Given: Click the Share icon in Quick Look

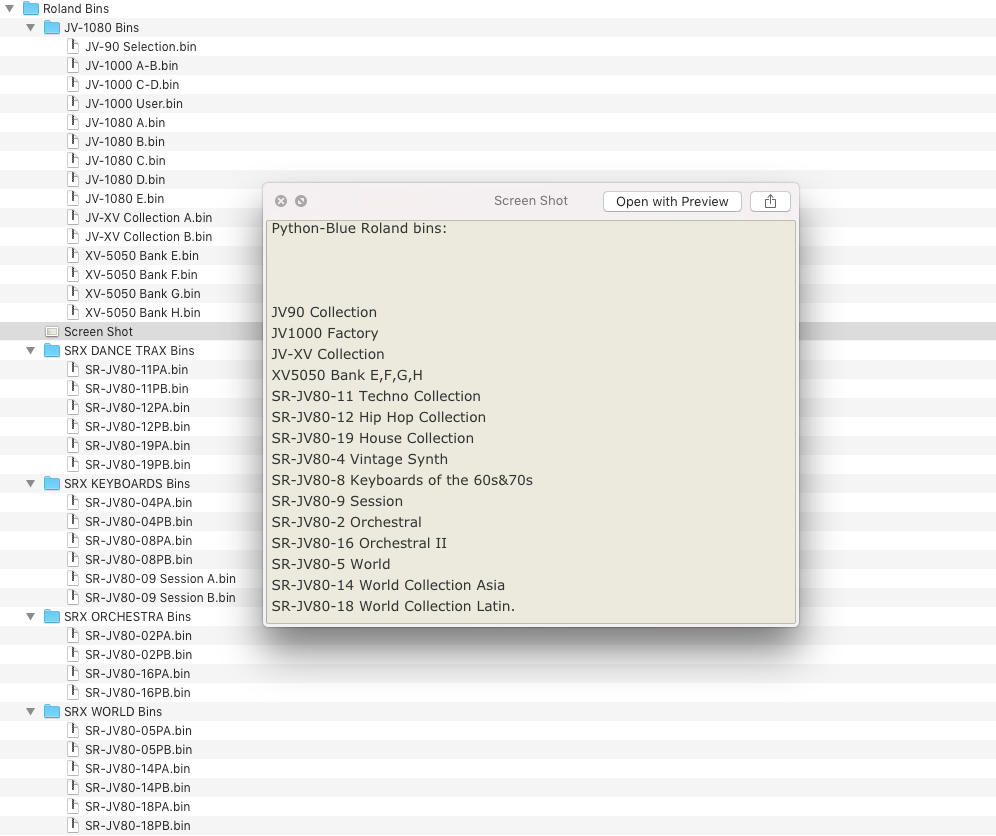Looking at the screenshot, I should (770, 201).
